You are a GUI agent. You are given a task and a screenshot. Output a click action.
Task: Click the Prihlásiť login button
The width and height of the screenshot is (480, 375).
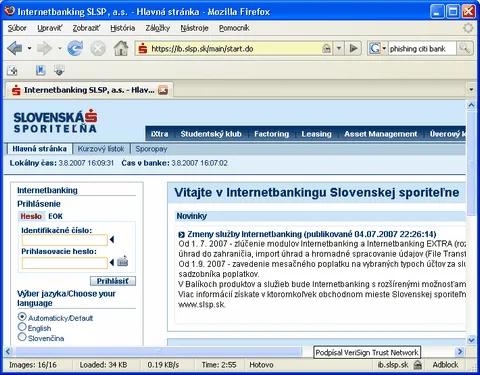[113, 281]
